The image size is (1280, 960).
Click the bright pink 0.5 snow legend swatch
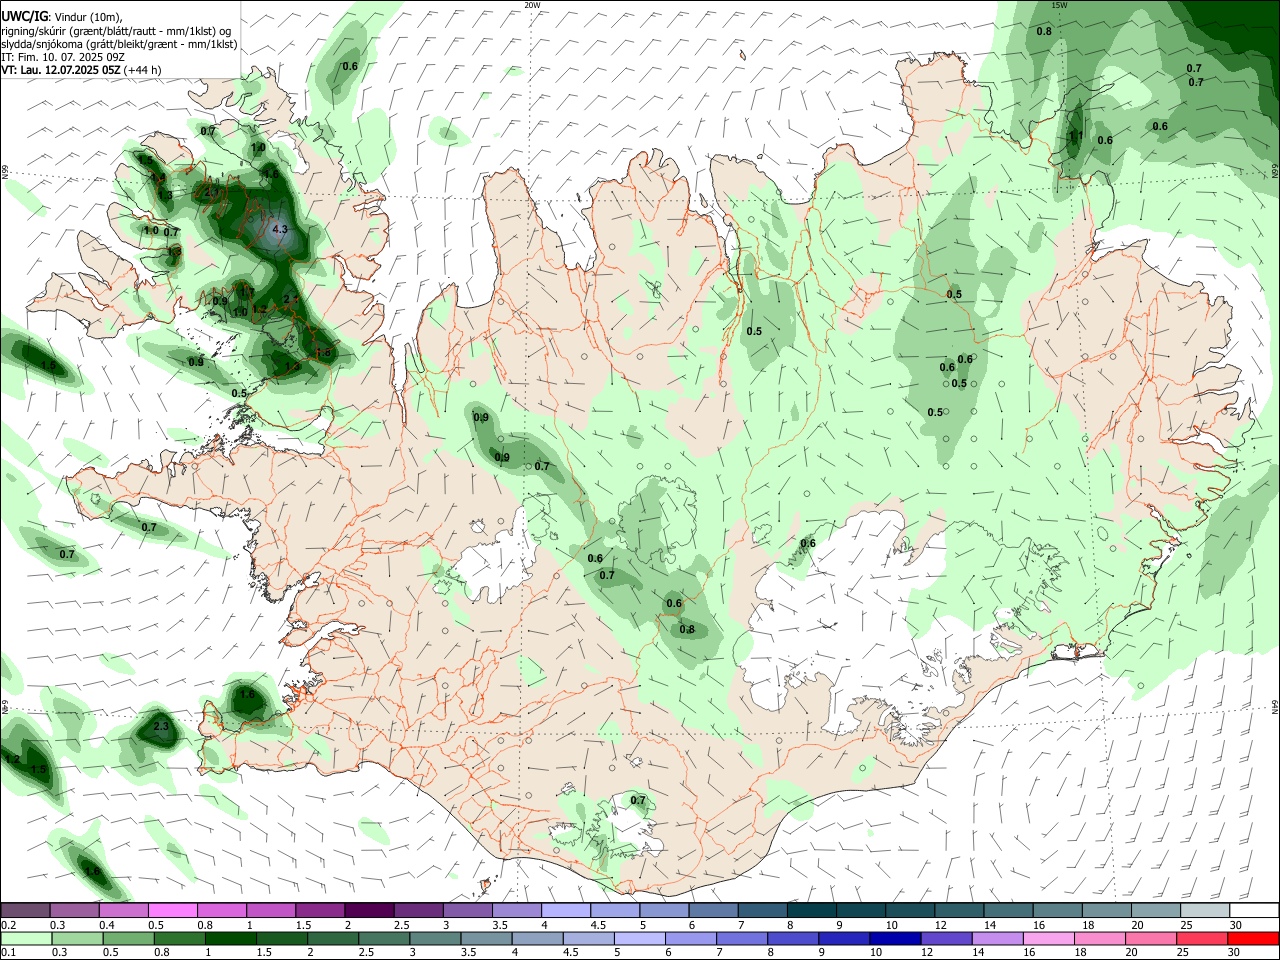(x=173, y=910)
